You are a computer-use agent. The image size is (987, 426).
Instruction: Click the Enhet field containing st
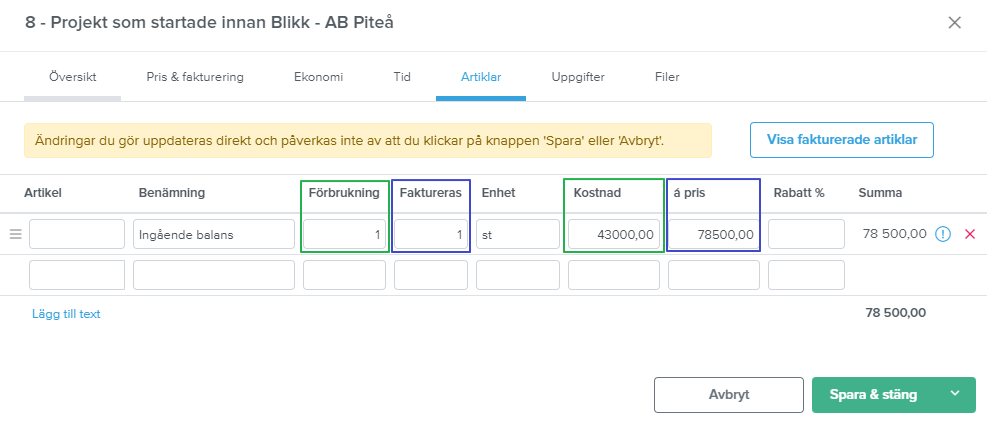pyautogui.click(x=518, y=234)
